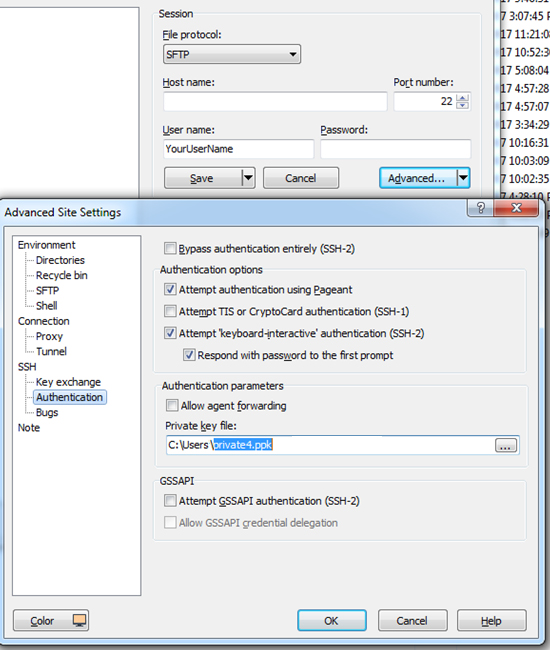Open the Advanced button dropdown arrow
Screen dimensions: 550x650
coord(463,178)
